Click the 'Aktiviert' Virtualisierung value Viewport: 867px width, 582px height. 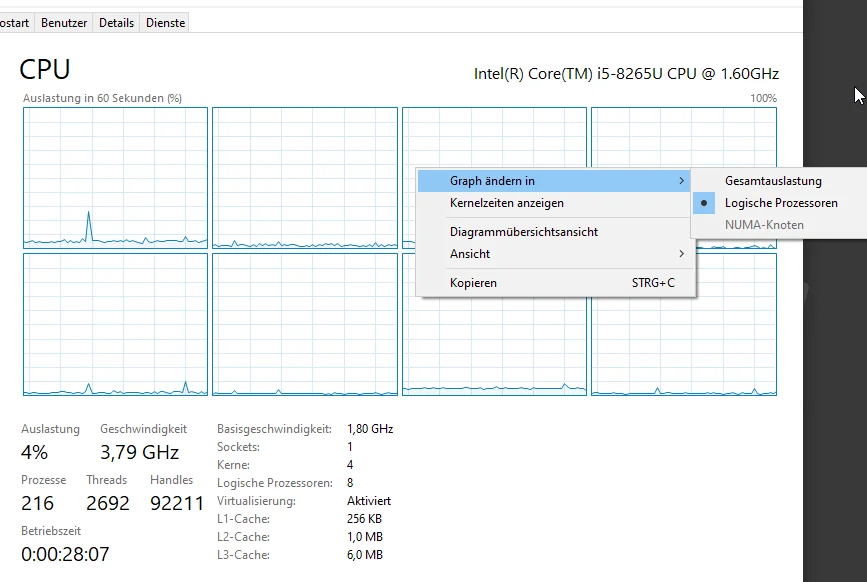[369, 501]
